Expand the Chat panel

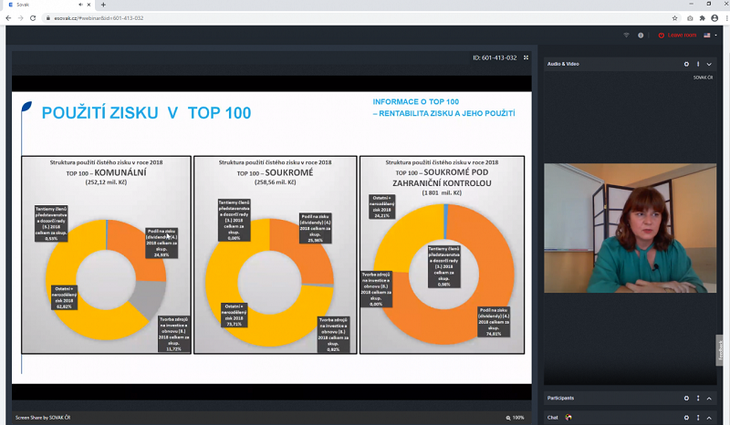point(710,417)
